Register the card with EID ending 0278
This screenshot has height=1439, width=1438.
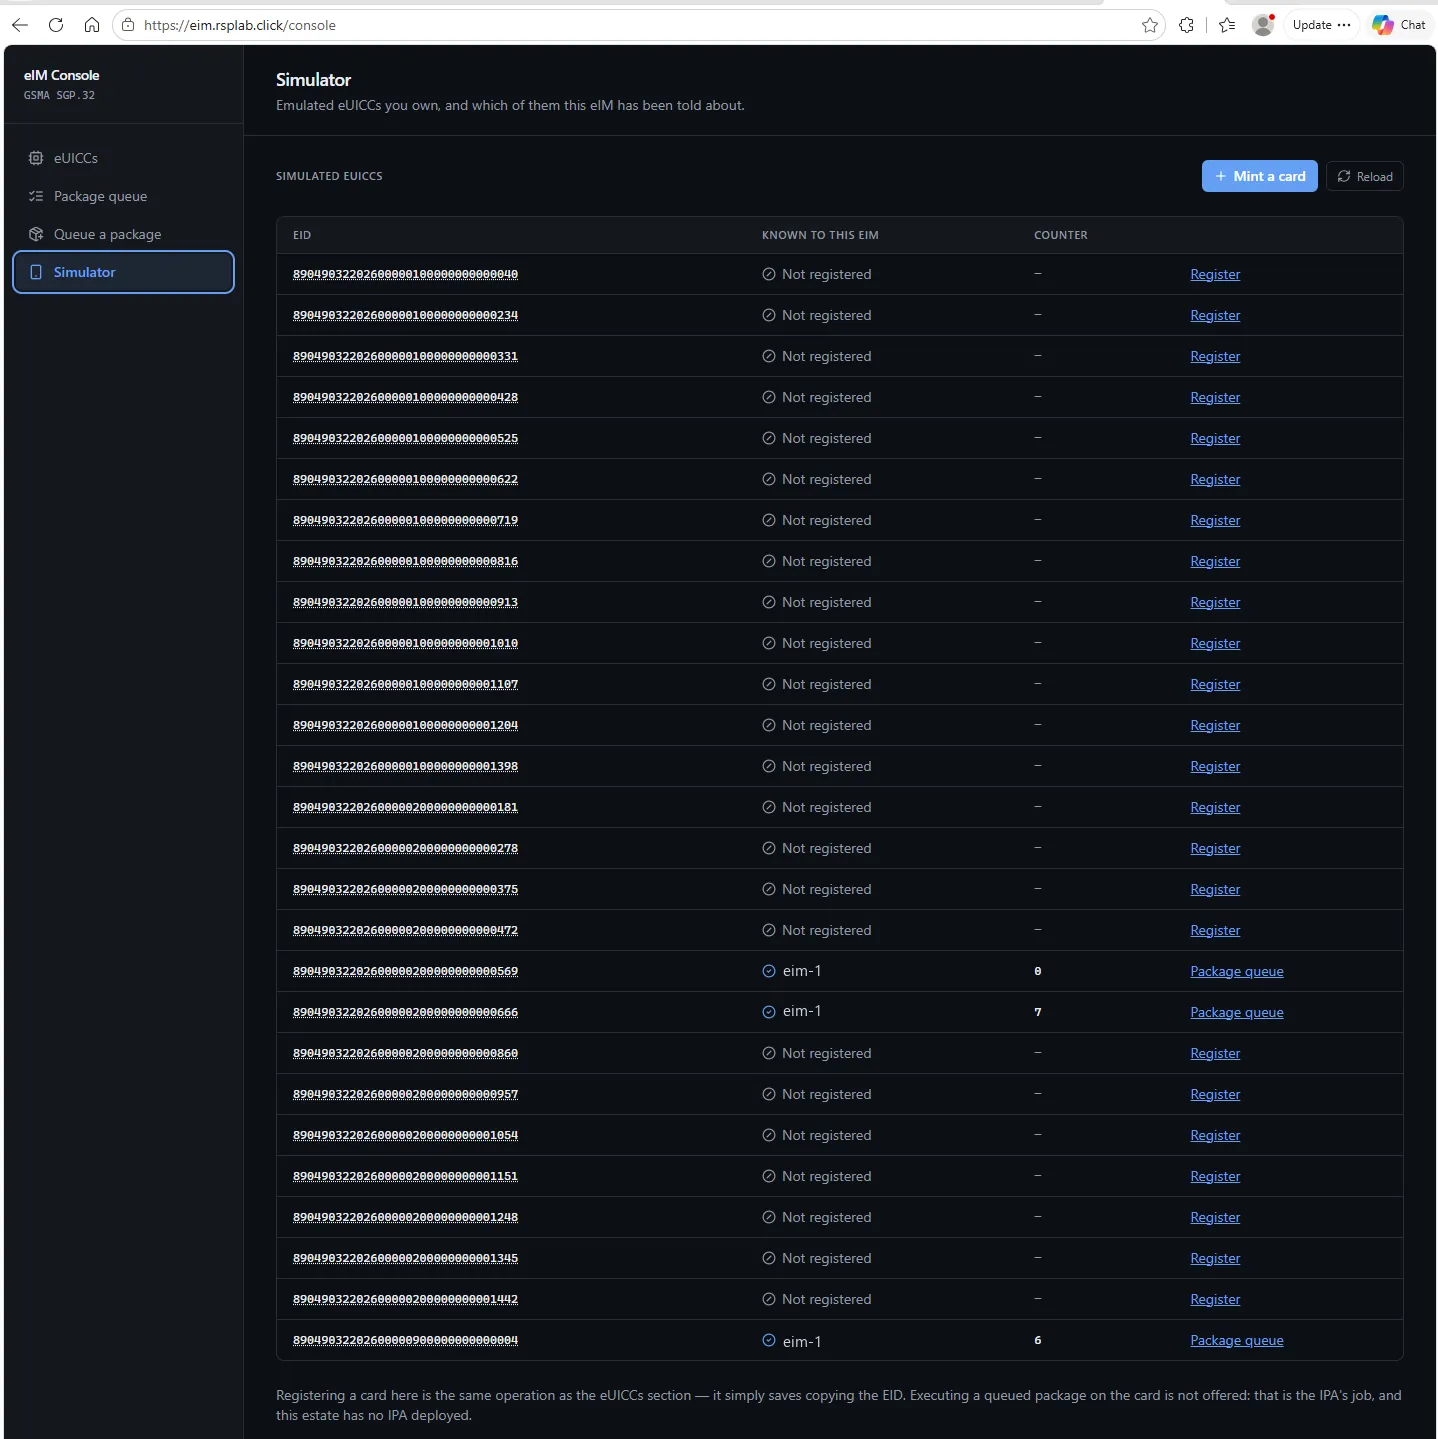click(1215, 848)
